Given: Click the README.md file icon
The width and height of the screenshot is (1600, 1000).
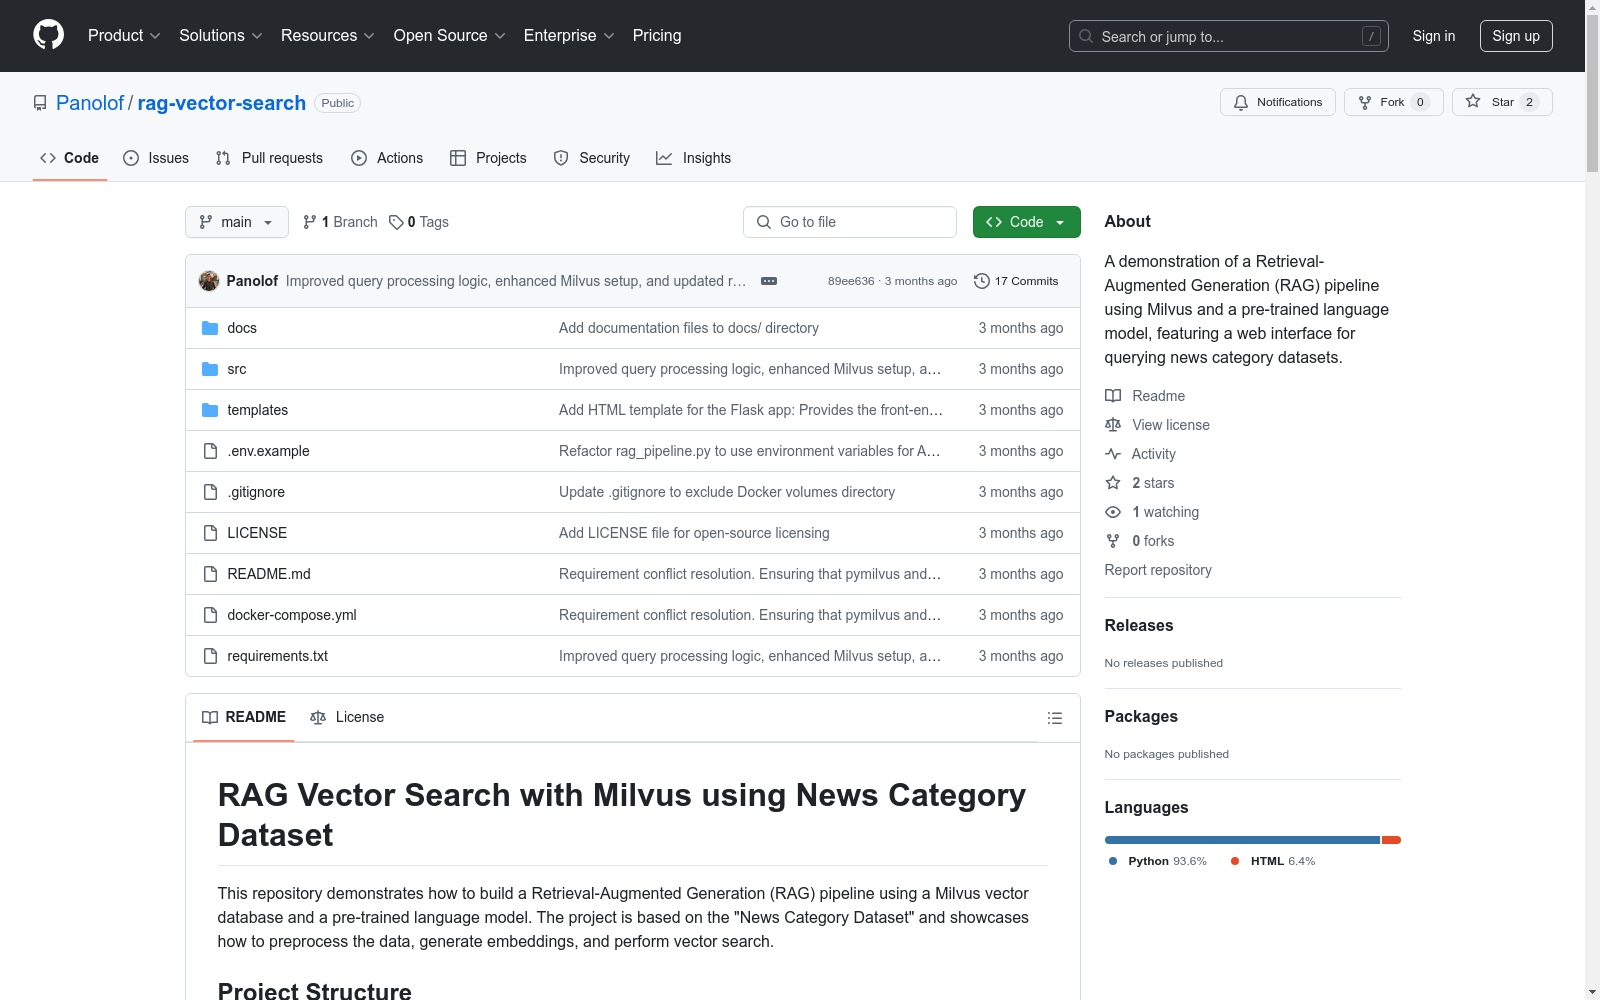Looking at the screenshot, I should click(210, 574).
